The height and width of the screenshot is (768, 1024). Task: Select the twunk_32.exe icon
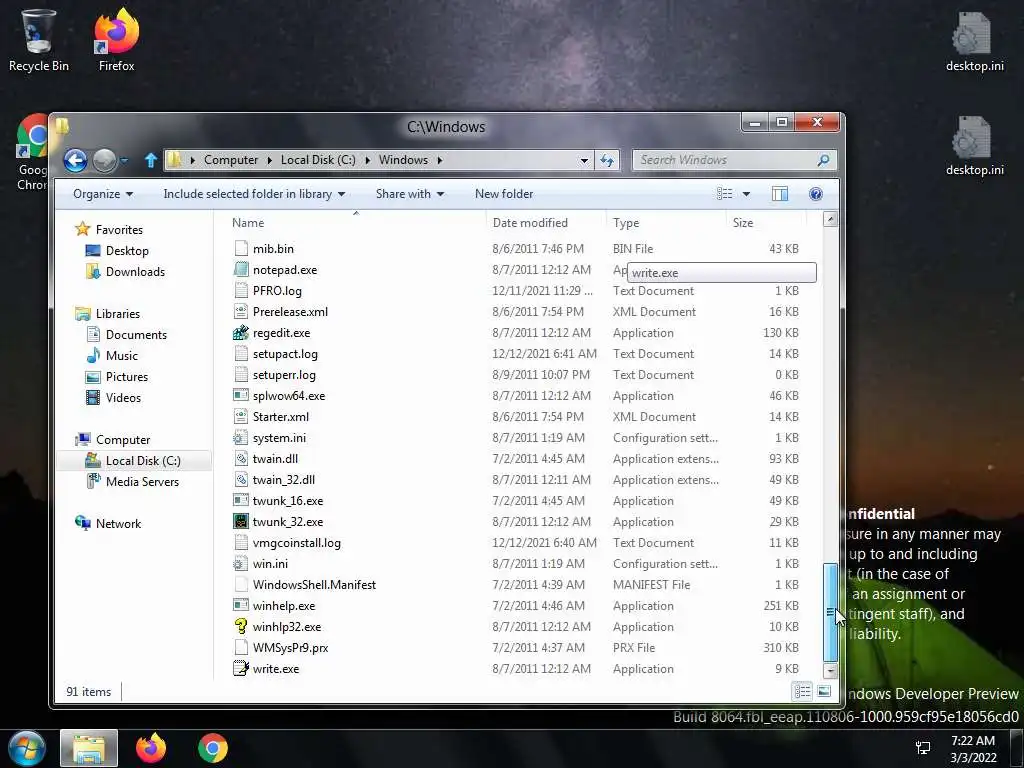pos(241,522)
